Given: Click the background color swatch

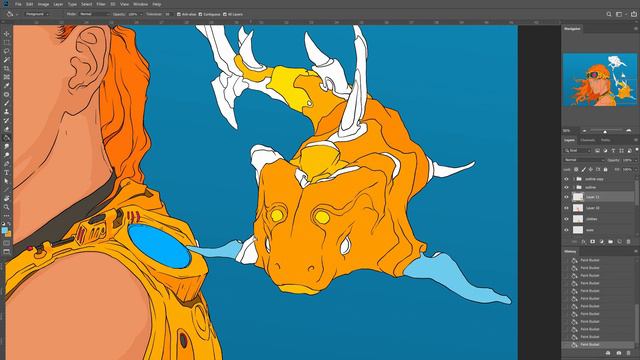Looking at the screenshot, I should tap(9, 234).
